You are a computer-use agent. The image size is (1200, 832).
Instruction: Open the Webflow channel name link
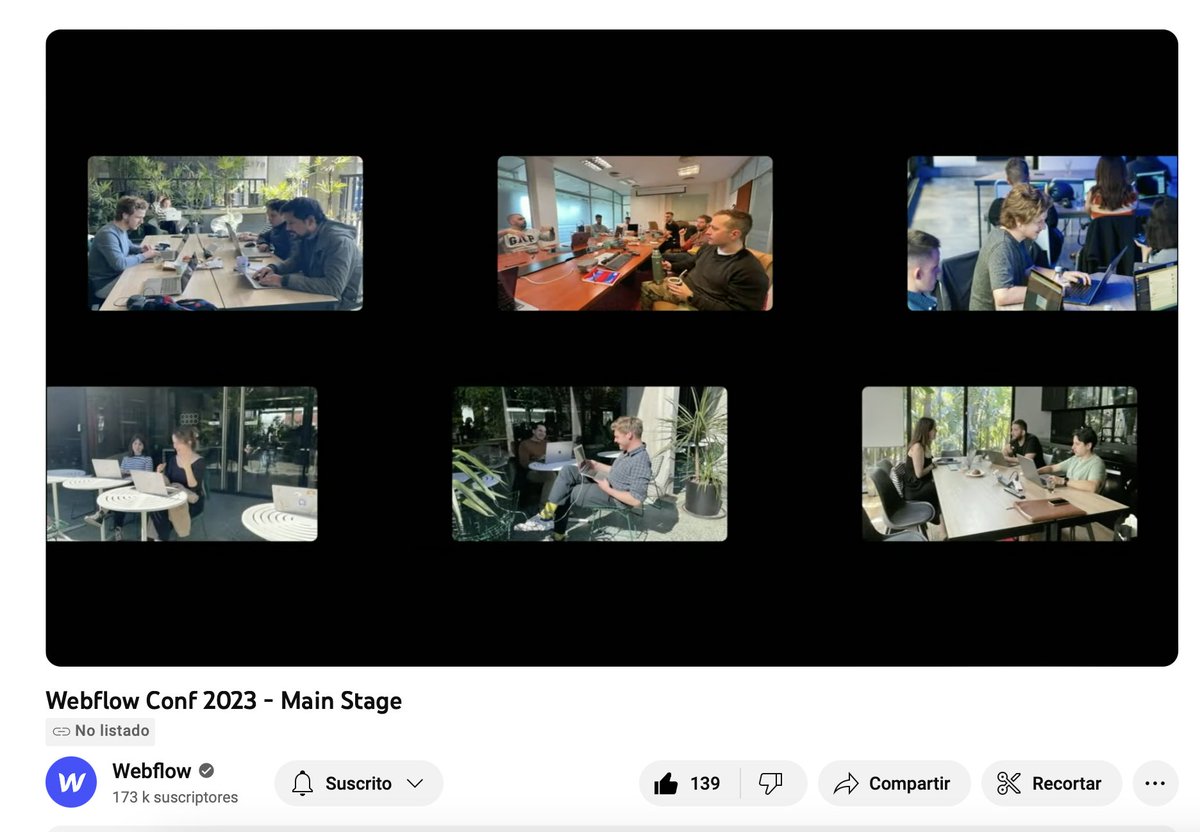152,771
